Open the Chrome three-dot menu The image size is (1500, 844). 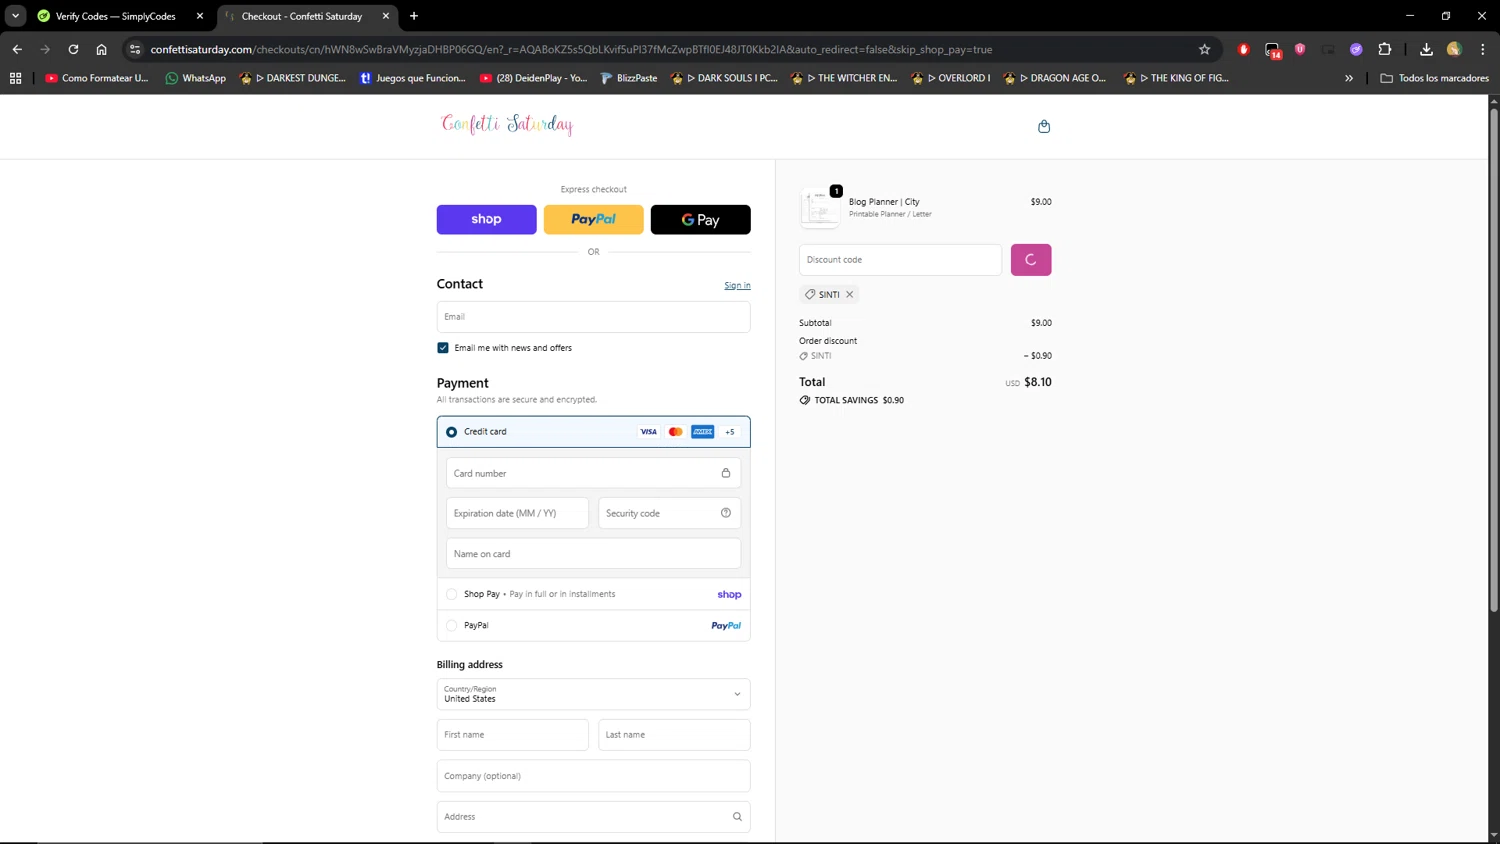pos(1482,49)
